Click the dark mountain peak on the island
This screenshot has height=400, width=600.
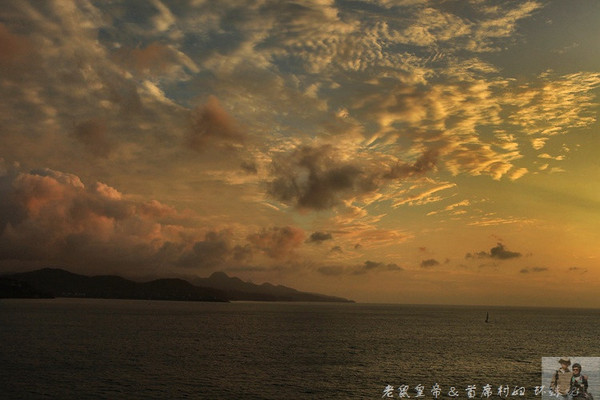(x=218, y=277)
